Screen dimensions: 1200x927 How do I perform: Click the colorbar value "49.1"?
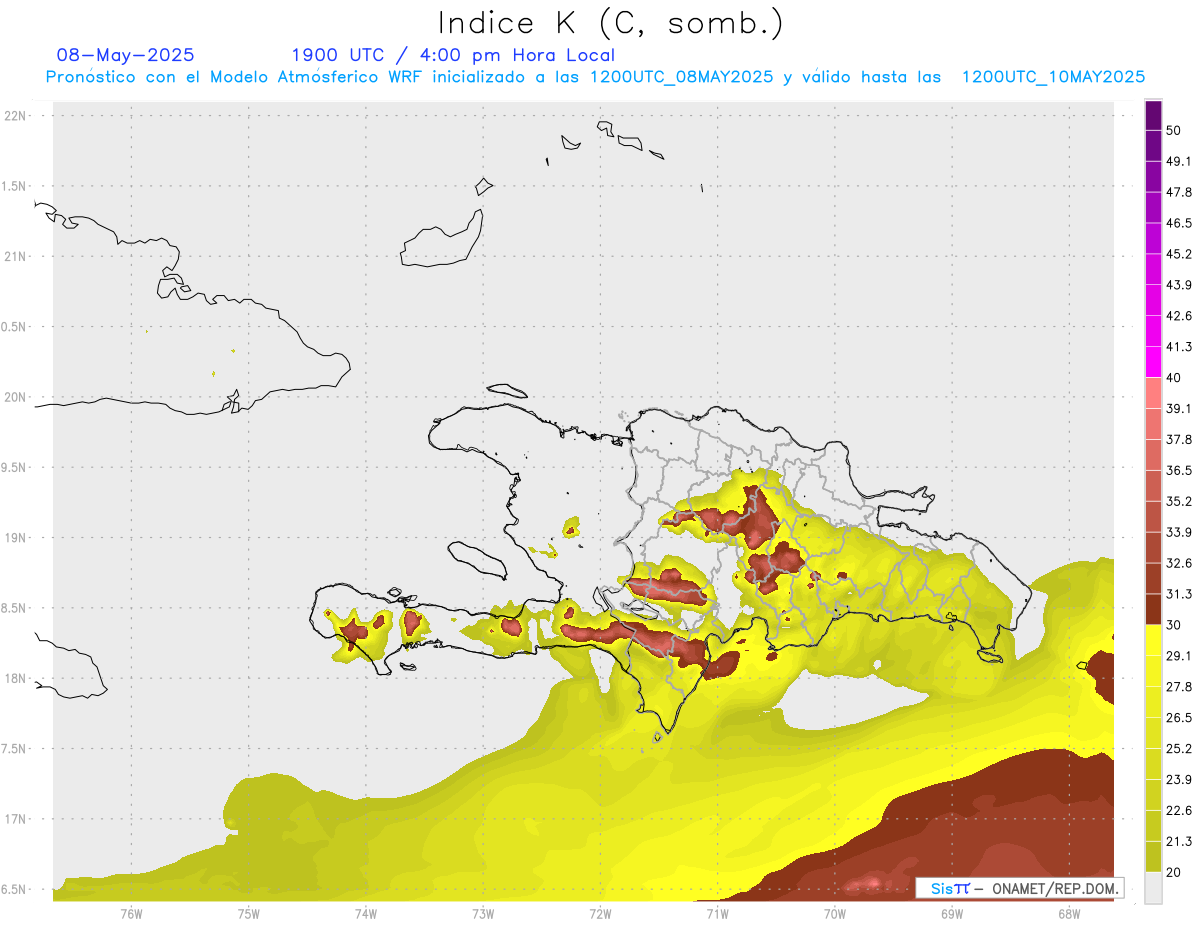pos(1179,162)
